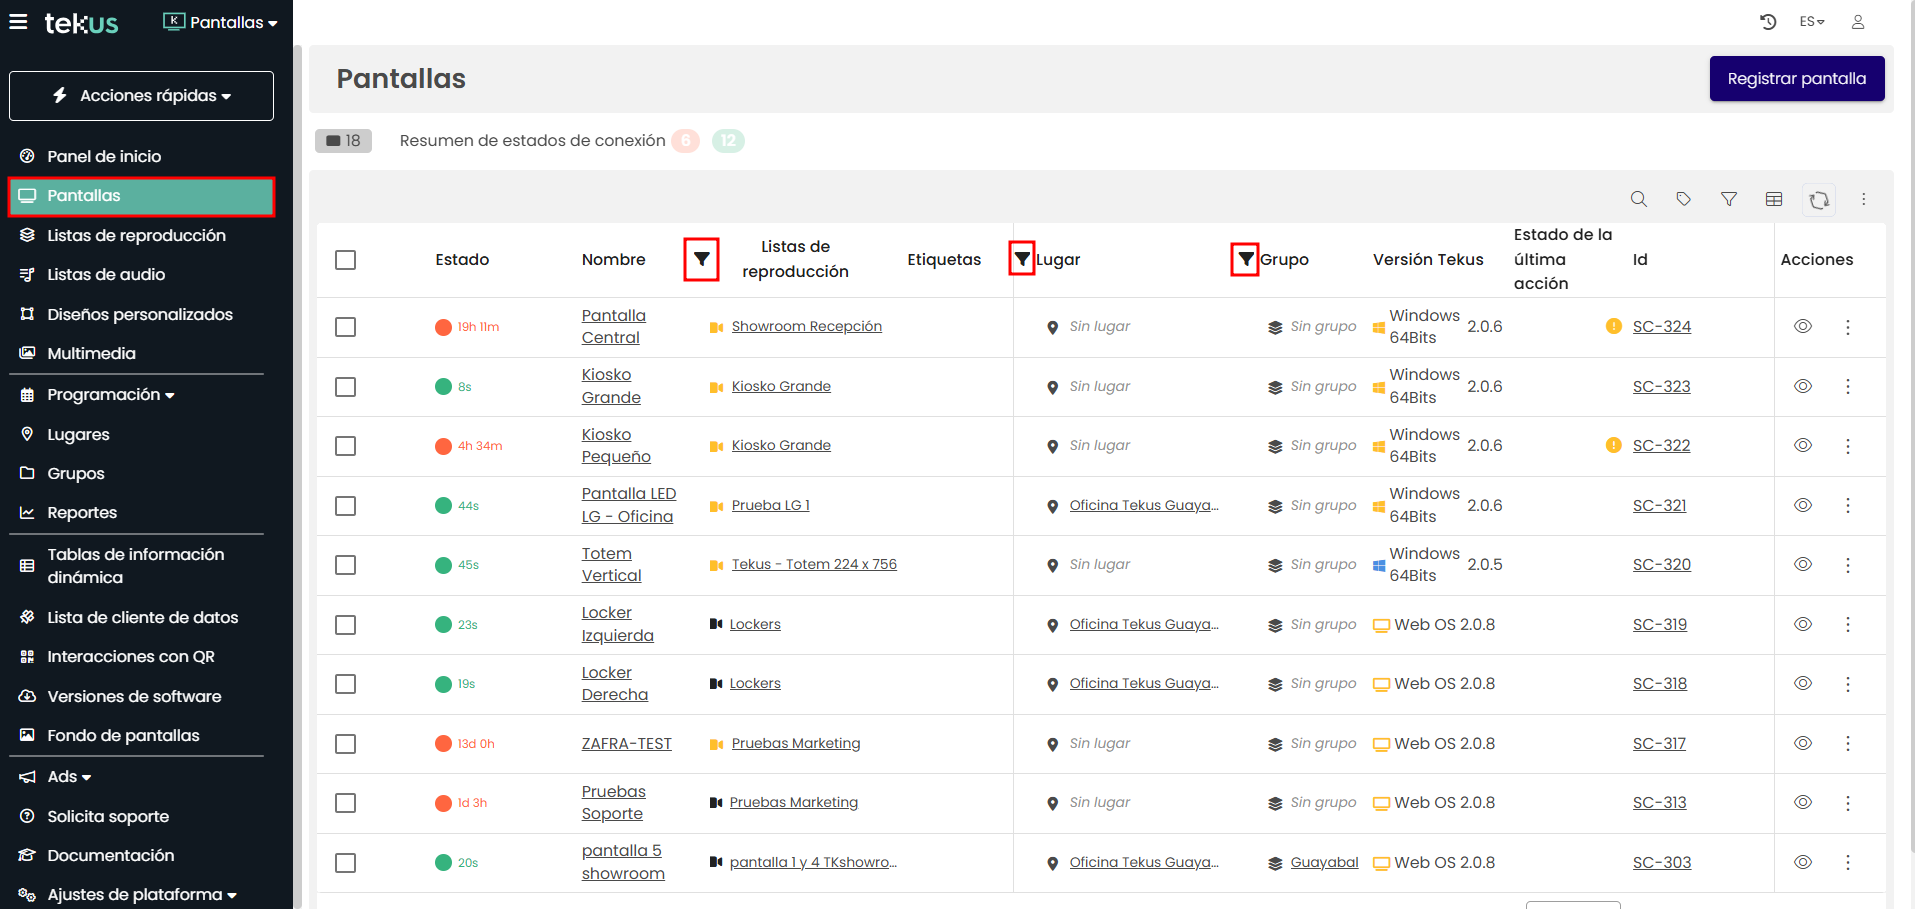This screenshot has height=909, width=1915.
Task: Expand the Programación submenu
Action: point(110,395)
